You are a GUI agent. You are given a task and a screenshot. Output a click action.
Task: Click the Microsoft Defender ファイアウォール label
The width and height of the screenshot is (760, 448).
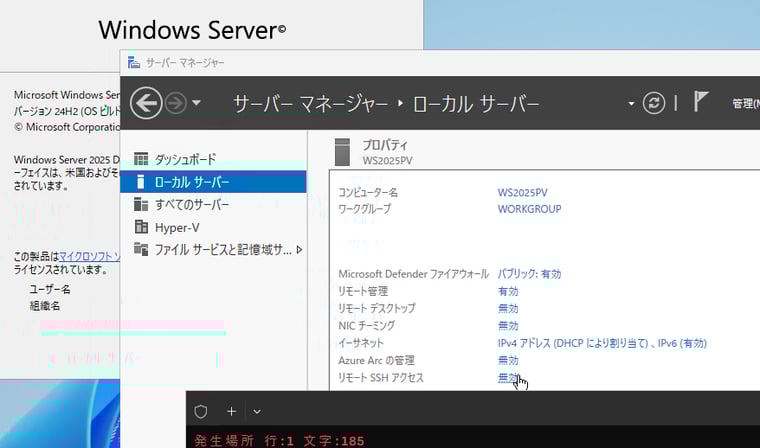tap(413, 274)
